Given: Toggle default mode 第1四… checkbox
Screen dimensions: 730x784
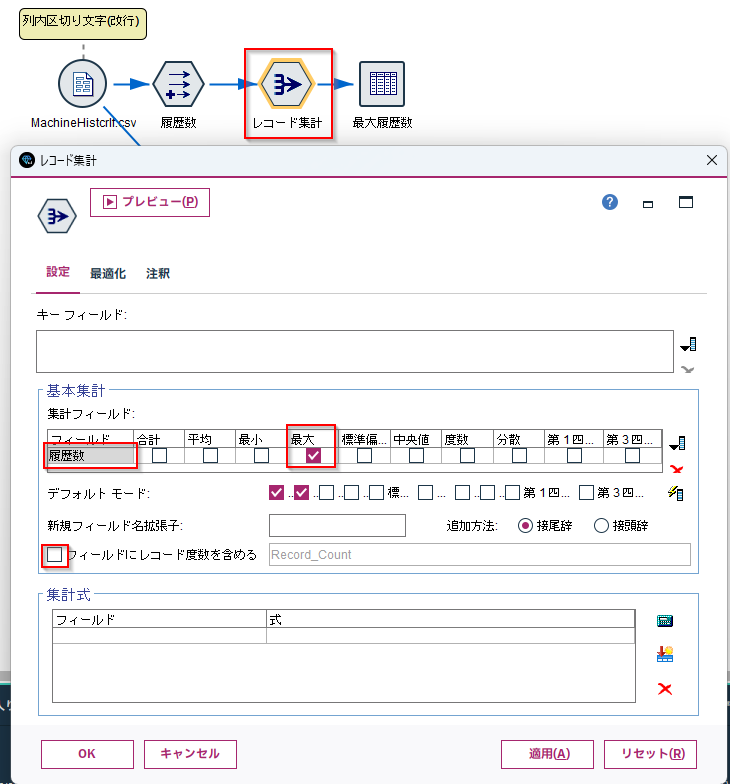Looking at the screenshot, I should click(x=512, y=492).
